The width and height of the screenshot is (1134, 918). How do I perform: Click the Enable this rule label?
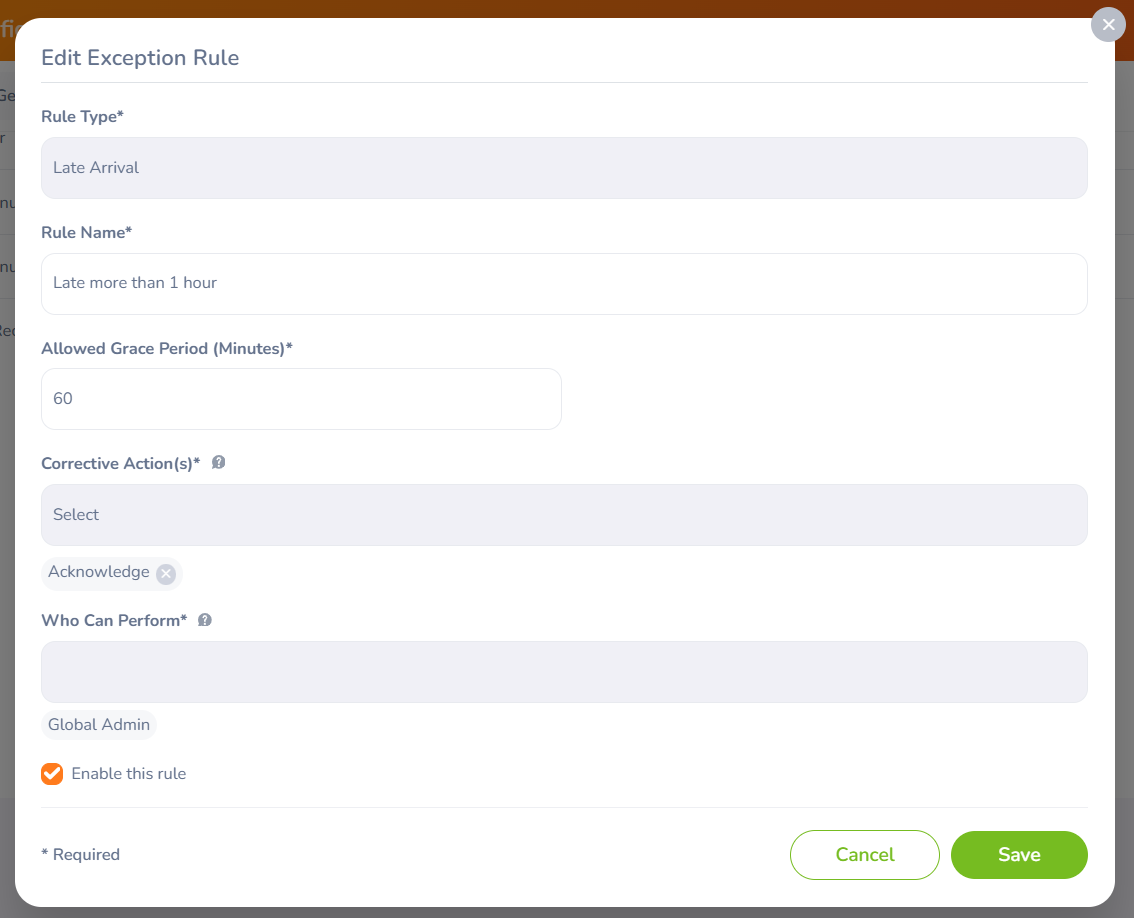[x=129, y=774]
